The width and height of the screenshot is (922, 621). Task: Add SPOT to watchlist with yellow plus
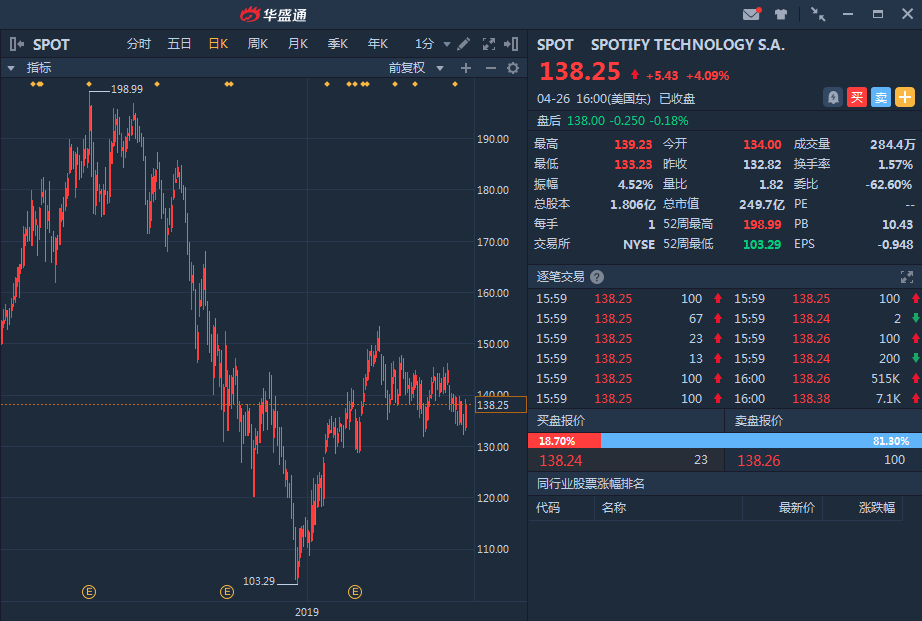point(904,97)
